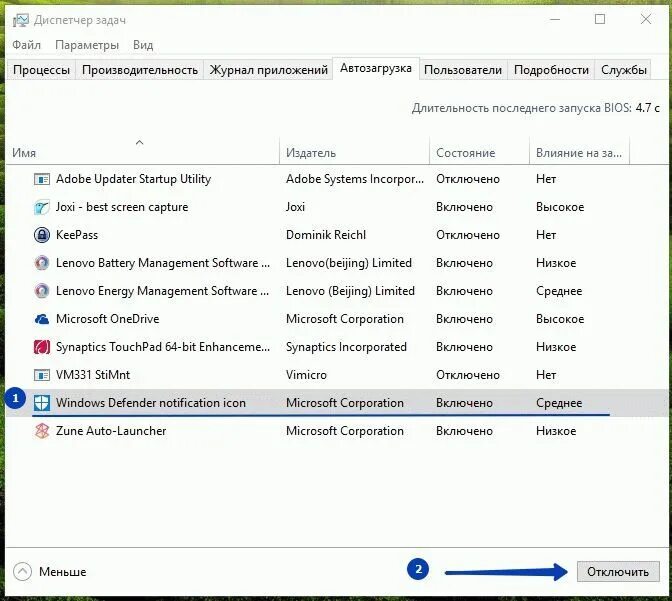Minimize the Task Manager window
Image resolution: width=672 pixels, height=601 pixels.
pos(555,19)
